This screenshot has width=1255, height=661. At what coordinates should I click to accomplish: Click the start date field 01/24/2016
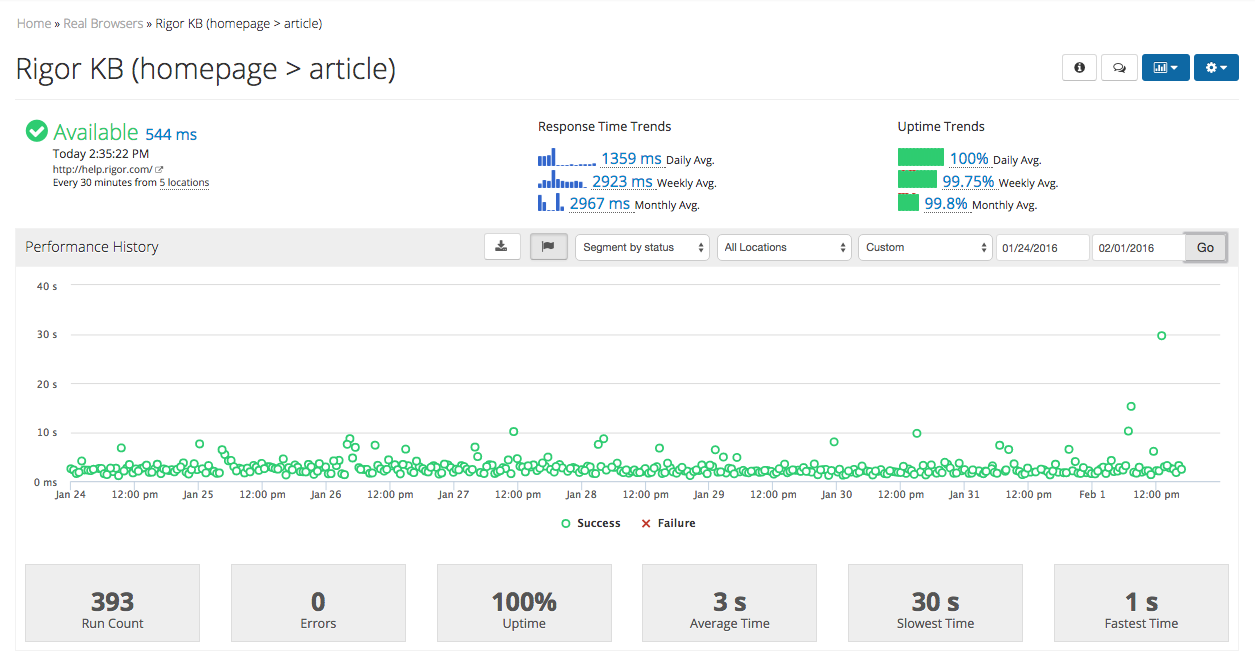1042,247
